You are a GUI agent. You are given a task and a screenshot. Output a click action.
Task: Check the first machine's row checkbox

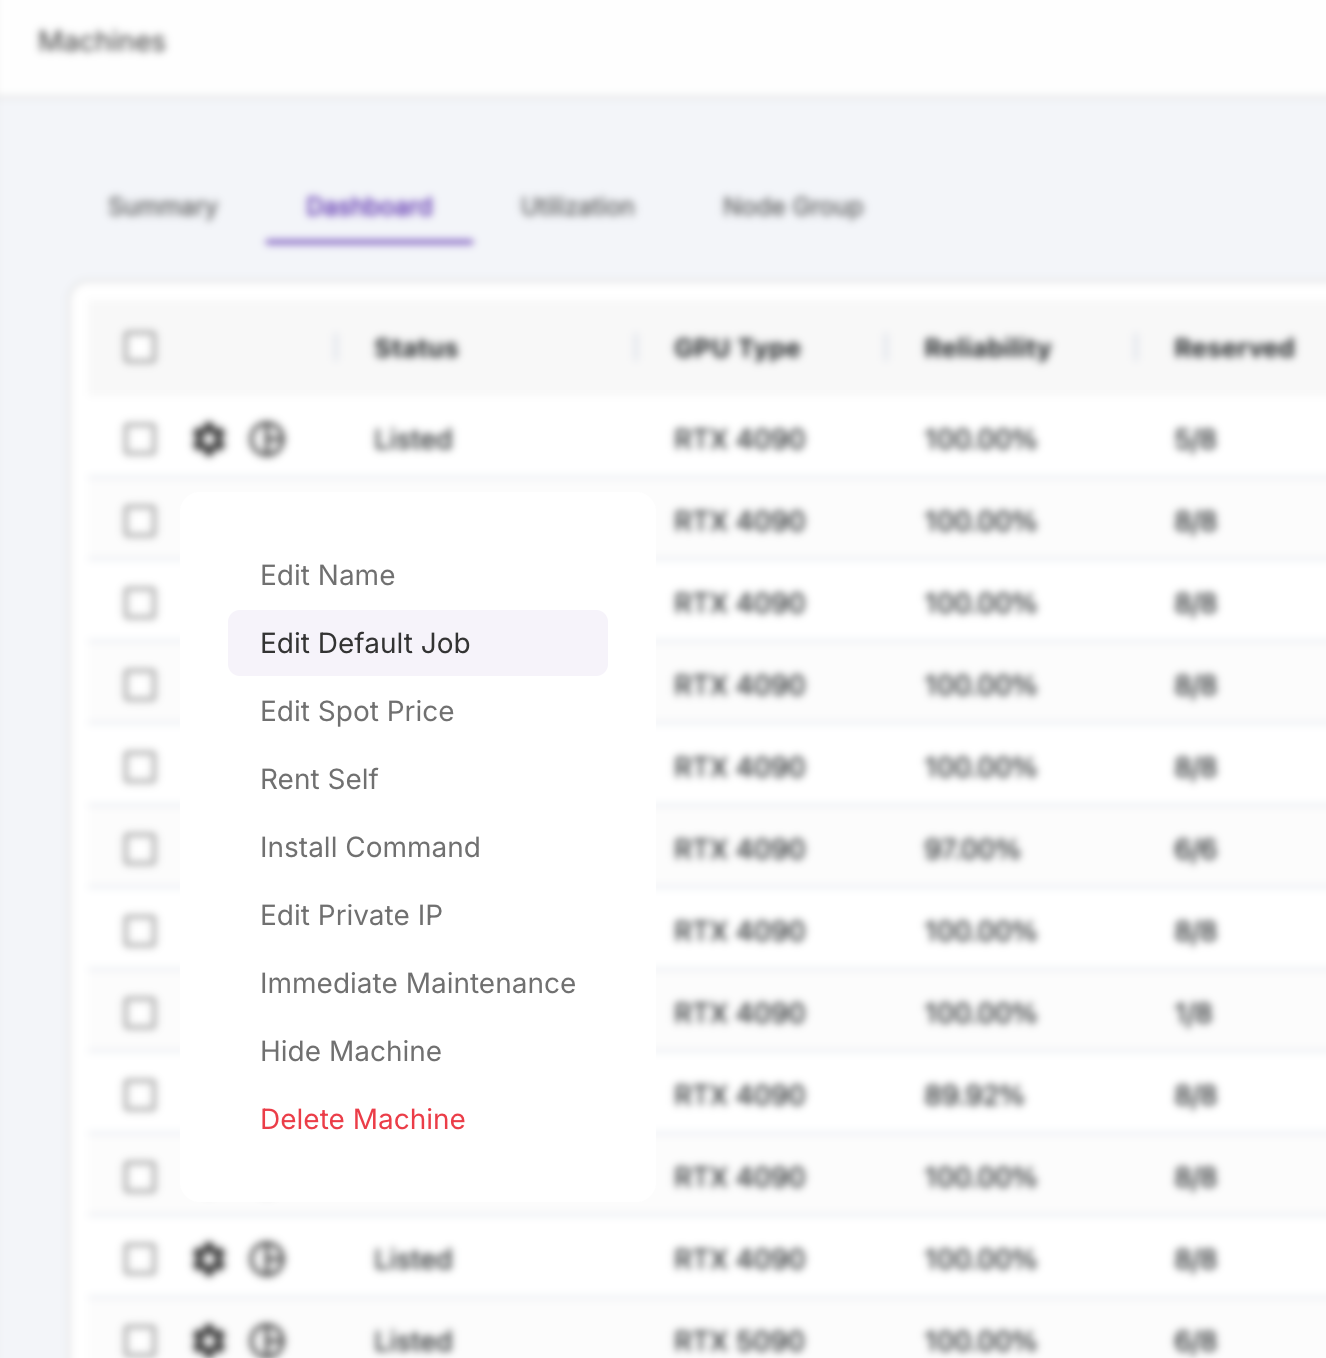pyautogui.click(x=139, y=439)
